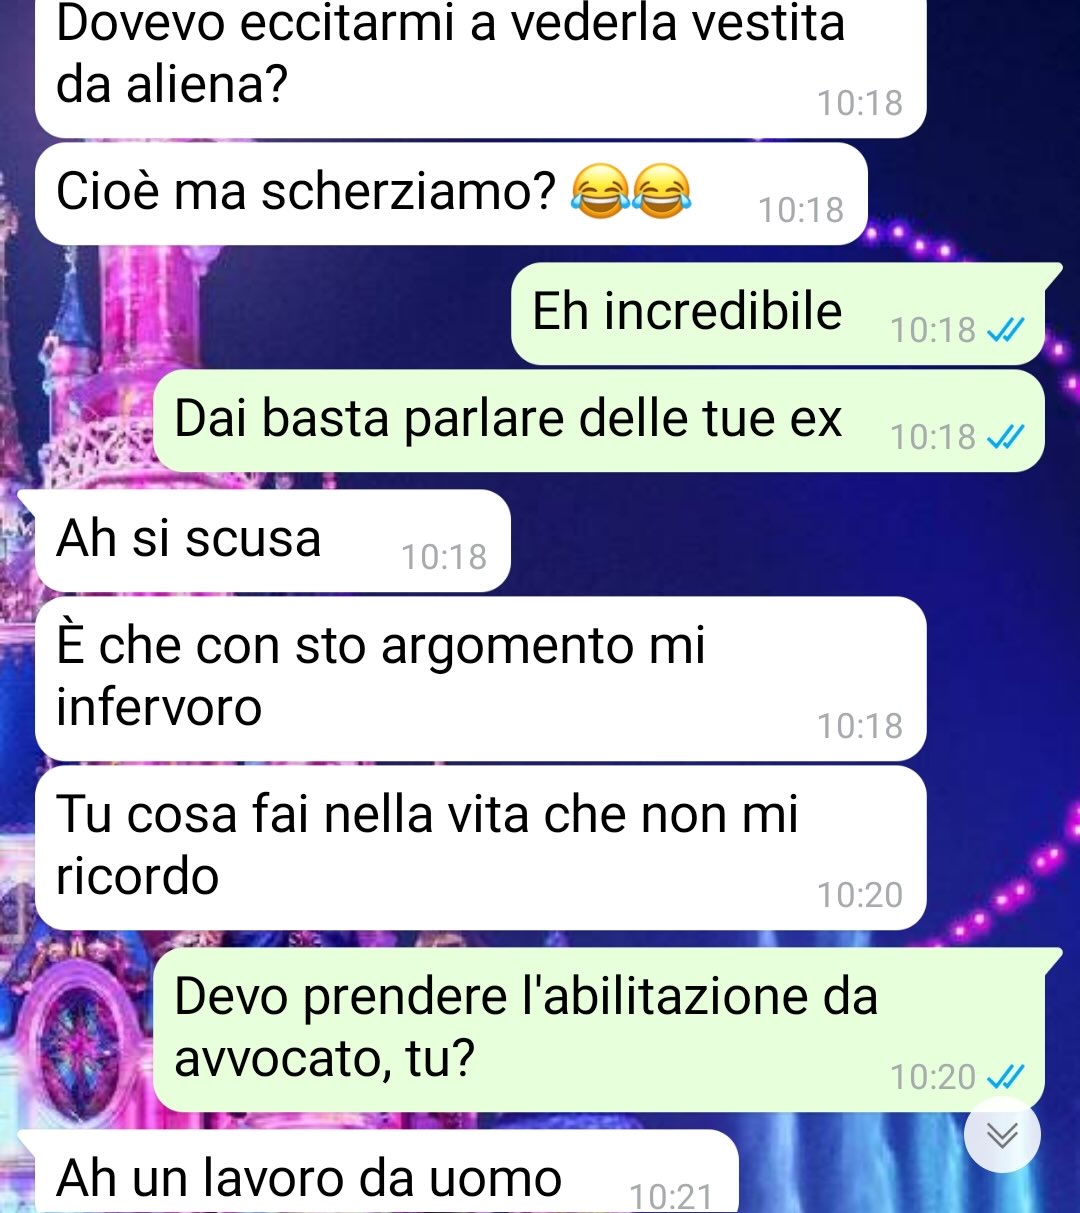Tap the 10:18 timestamp of 'Ah si scusa'
This screenshot has height=1213, width=1080.
coord(444,557)
